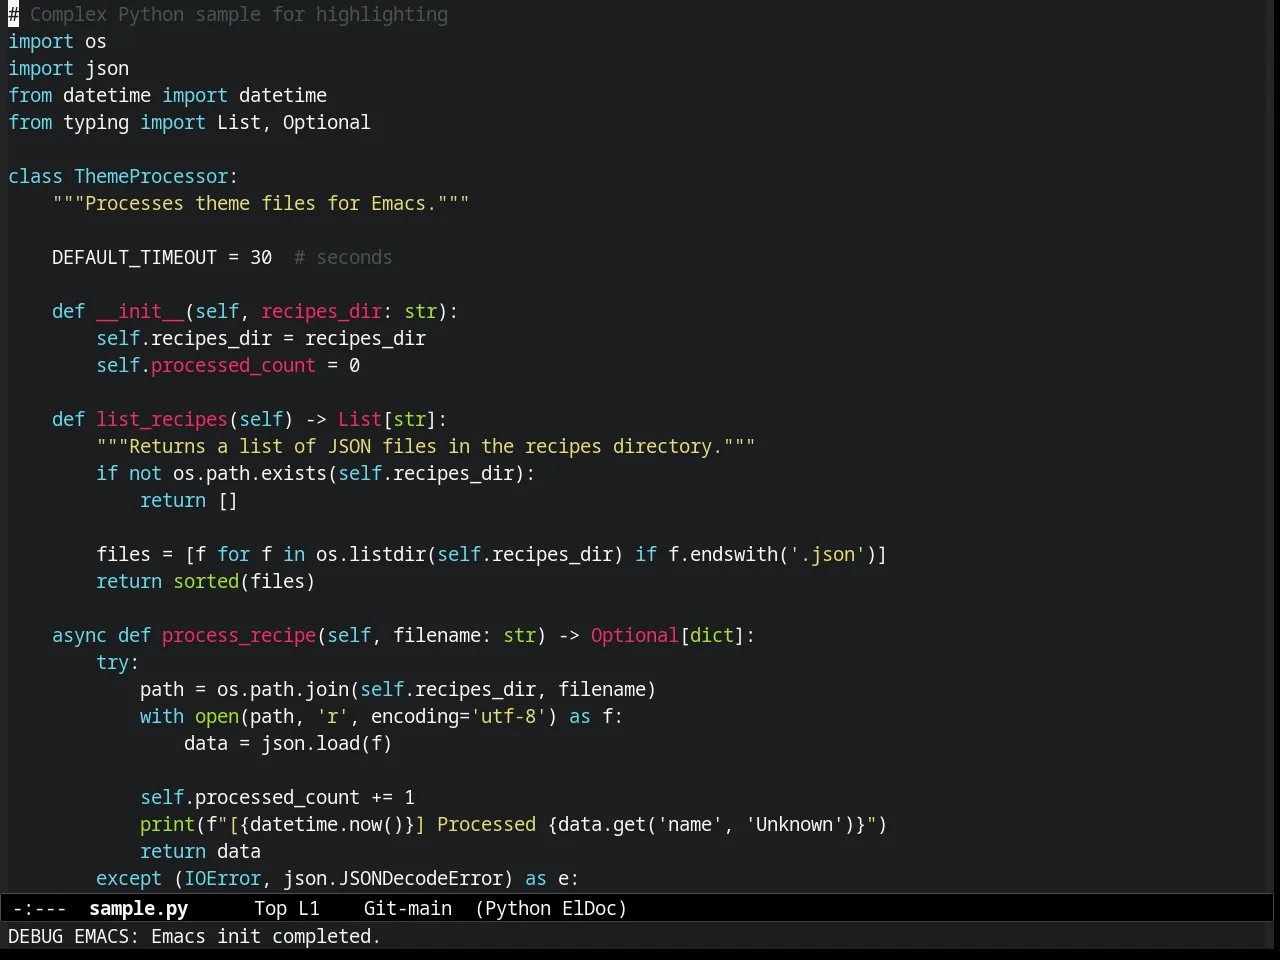The width and height of the screenshot is (1280, 960).
Task: Click 'return []' statement
Action: pos(189,500)
